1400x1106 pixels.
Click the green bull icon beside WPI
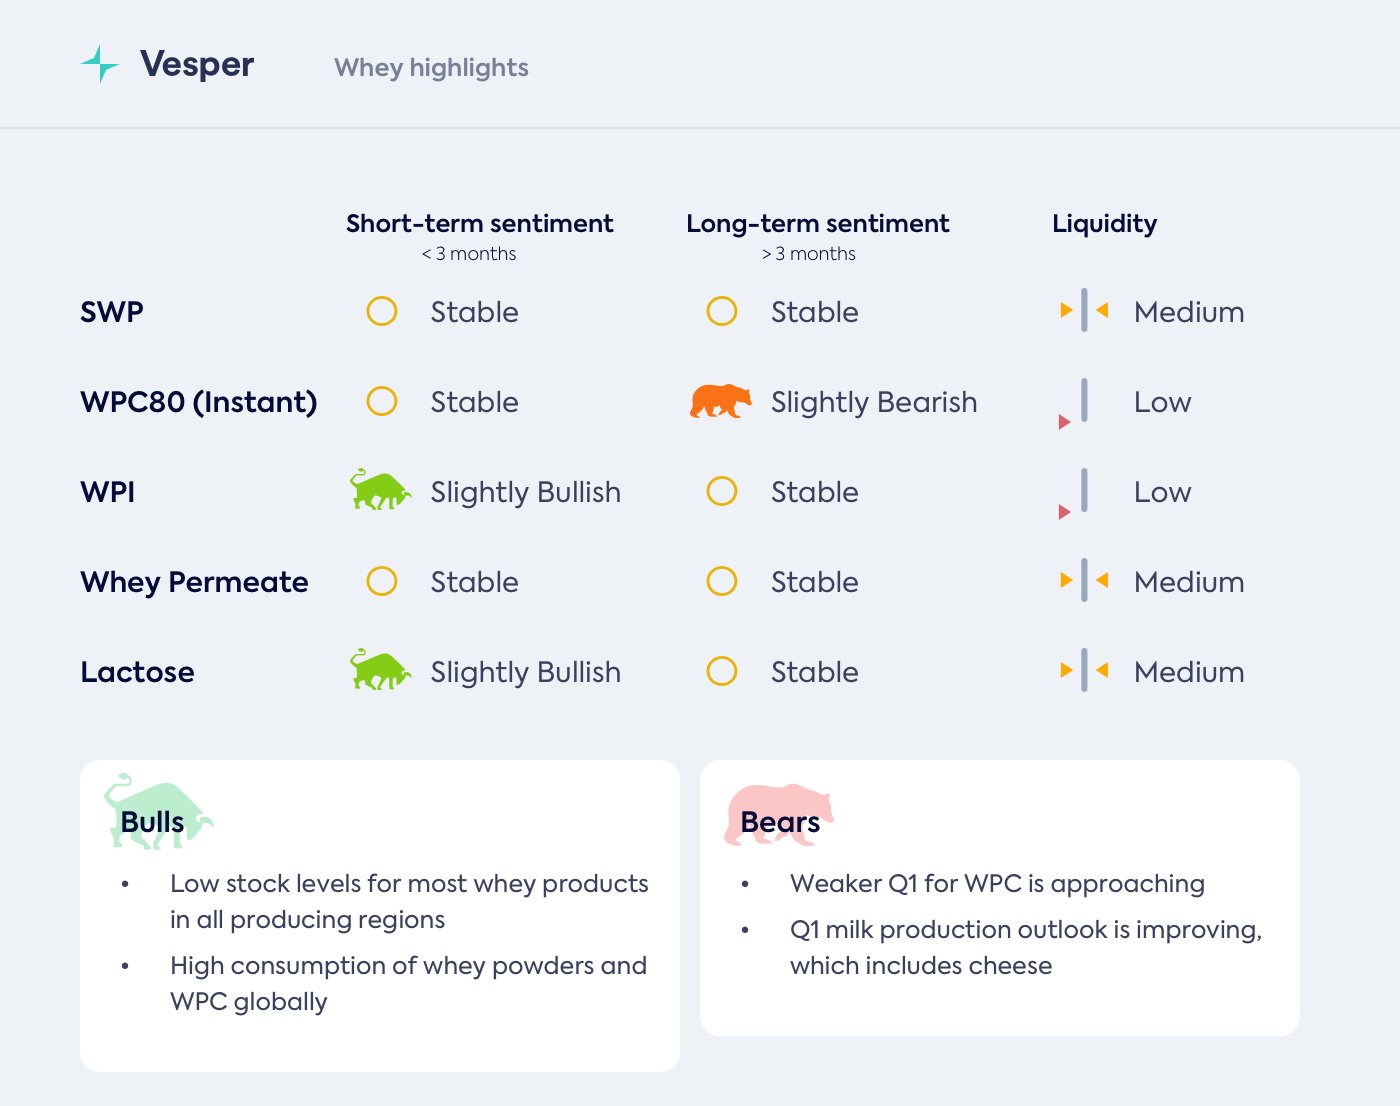tap(380, 490)
